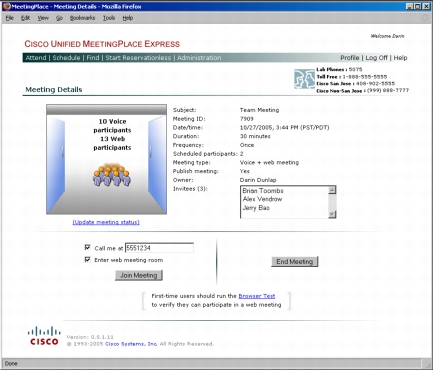The image size is (434, 372).
Task: Open the Tools menu
Action: coord(109,18)
